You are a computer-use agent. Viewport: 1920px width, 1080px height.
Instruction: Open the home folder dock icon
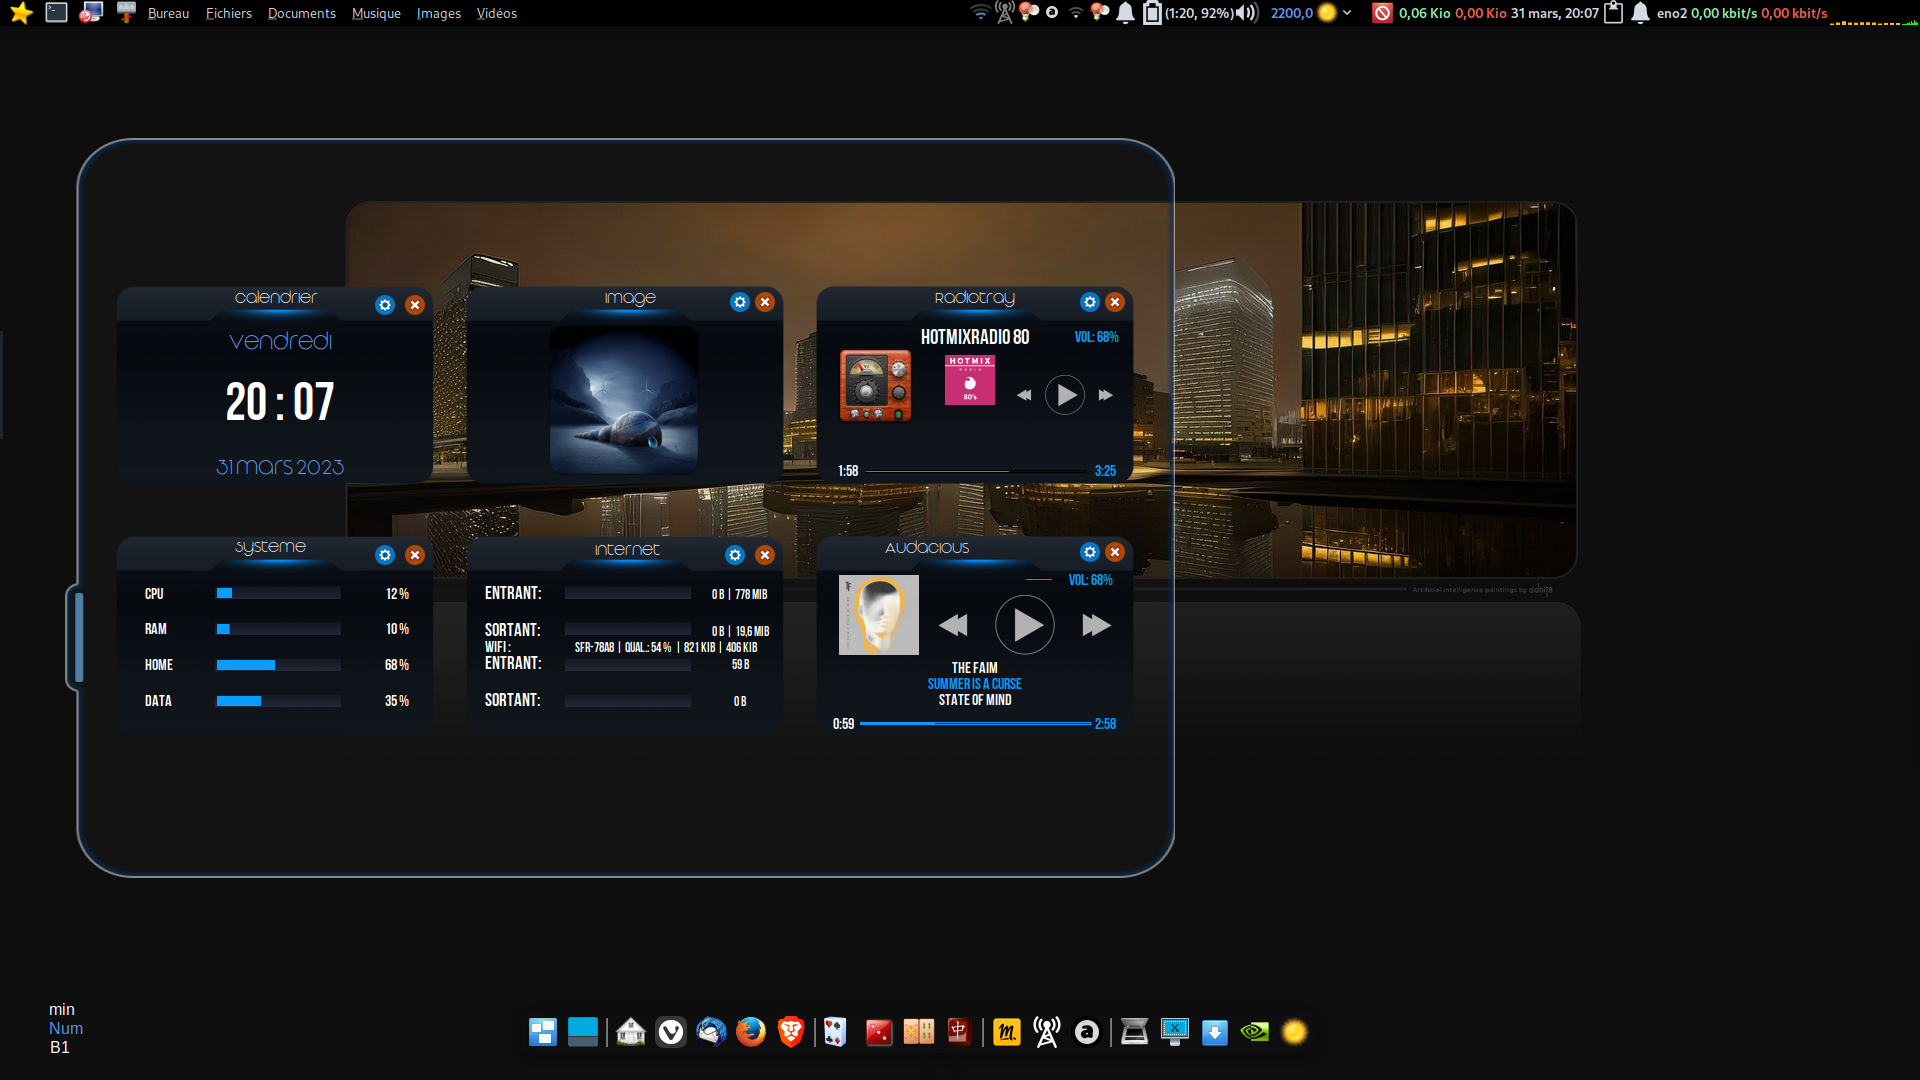pyautogui.click(x=631, y=1031)
